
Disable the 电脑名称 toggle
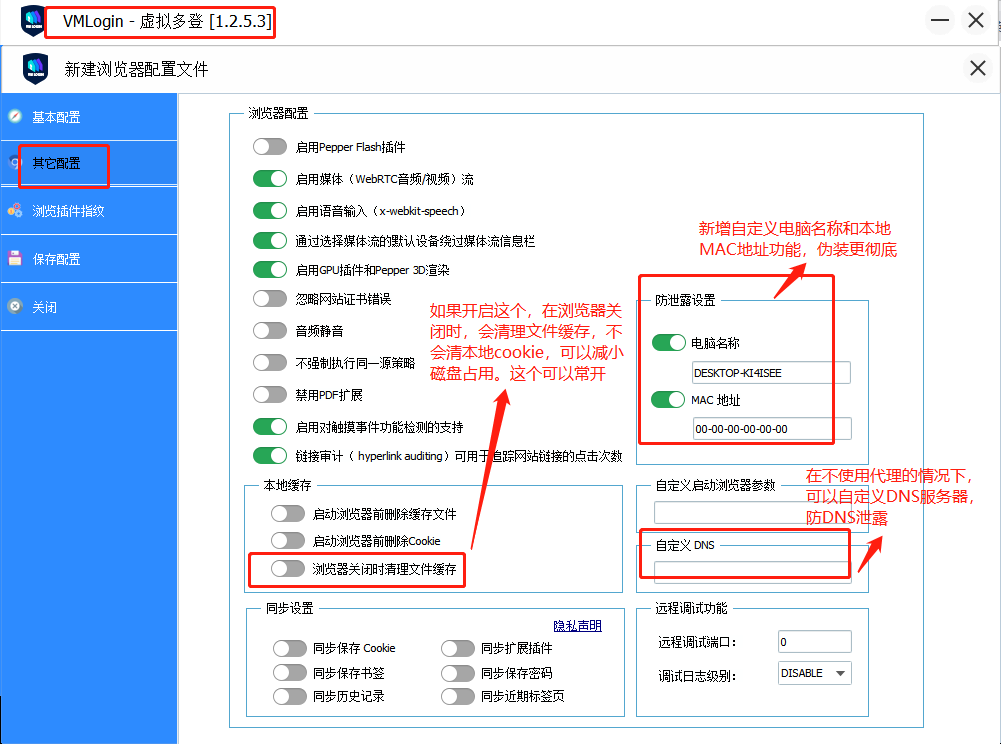pyautogui.click(x=668, y=343)
